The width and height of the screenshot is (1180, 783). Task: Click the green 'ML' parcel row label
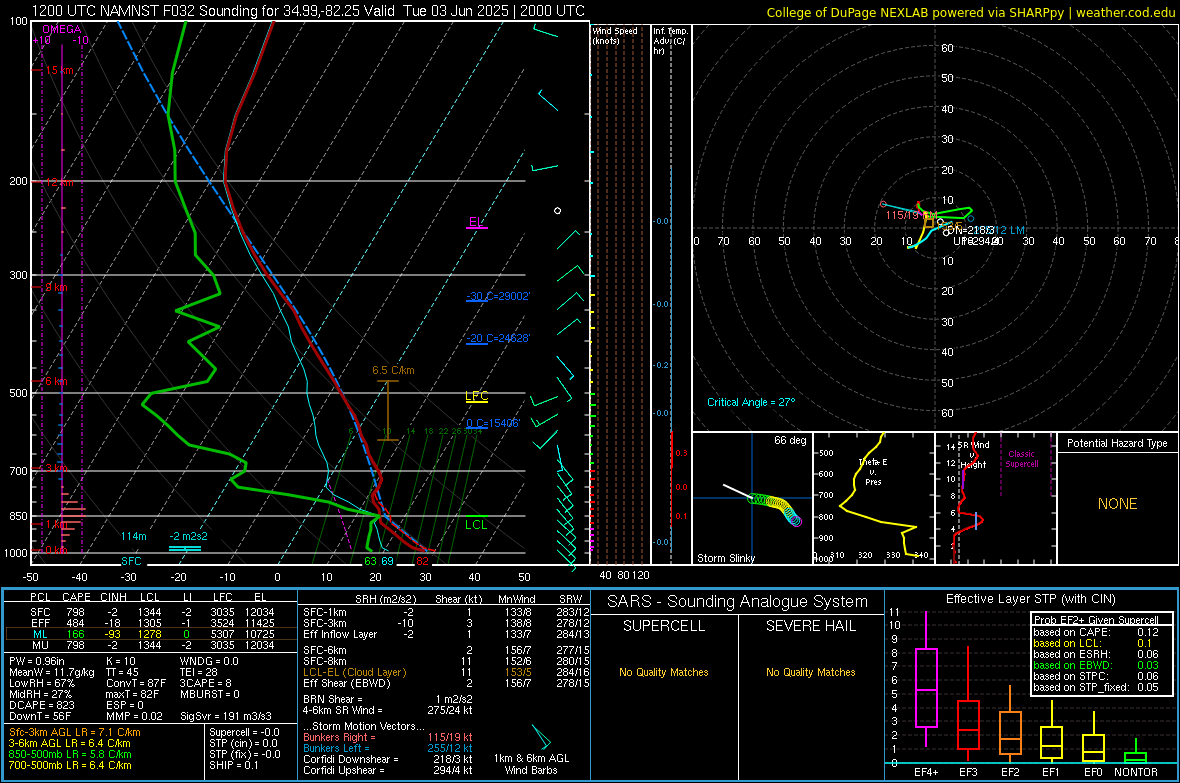point(40,635)
